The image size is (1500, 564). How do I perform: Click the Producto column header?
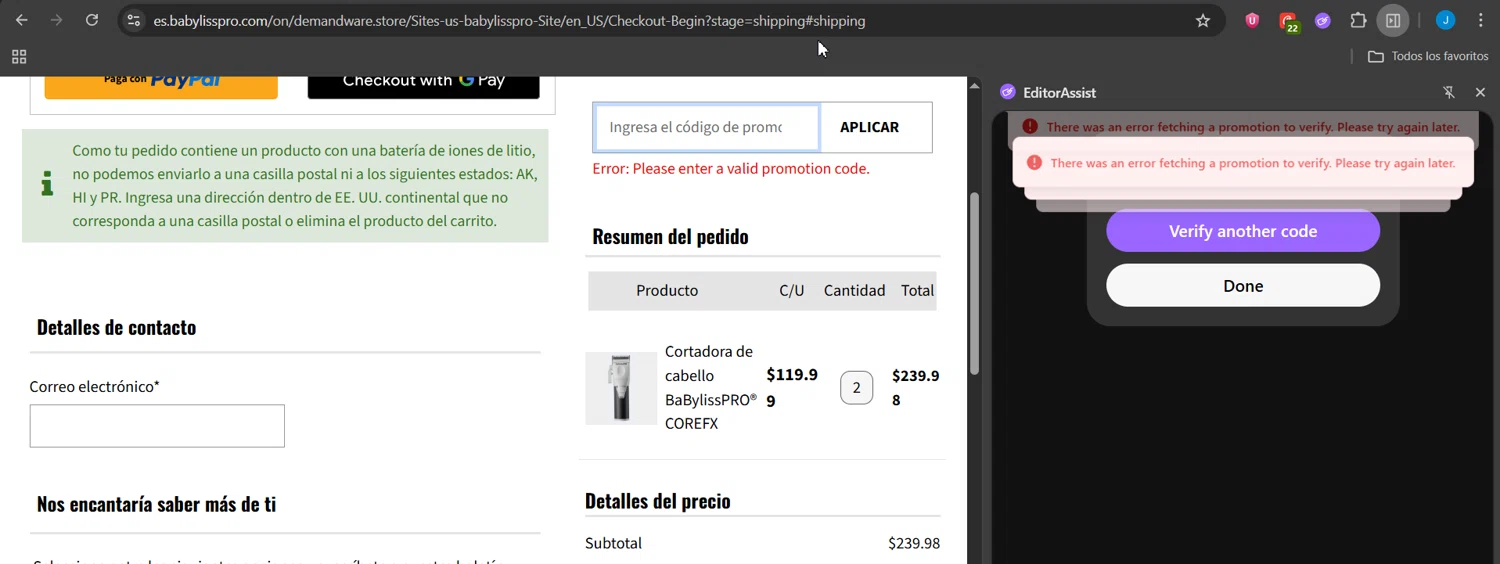667,291
